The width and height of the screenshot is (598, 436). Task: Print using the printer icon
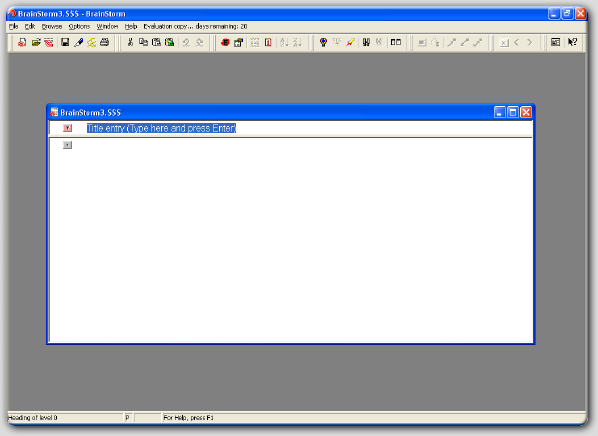click(x=104, y=42)
